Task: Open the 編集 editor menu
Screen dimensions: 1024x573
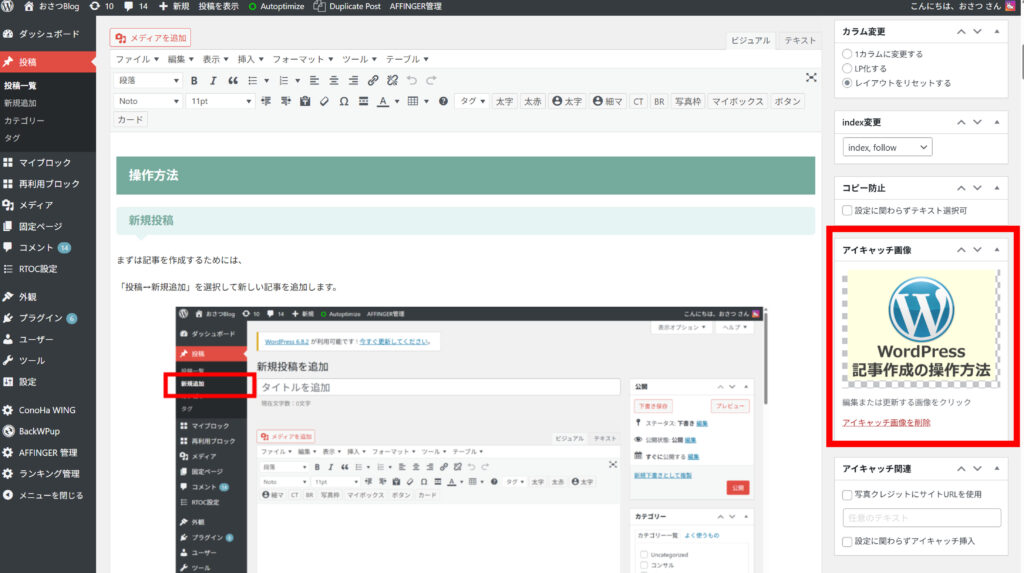Action: (180, 59)
